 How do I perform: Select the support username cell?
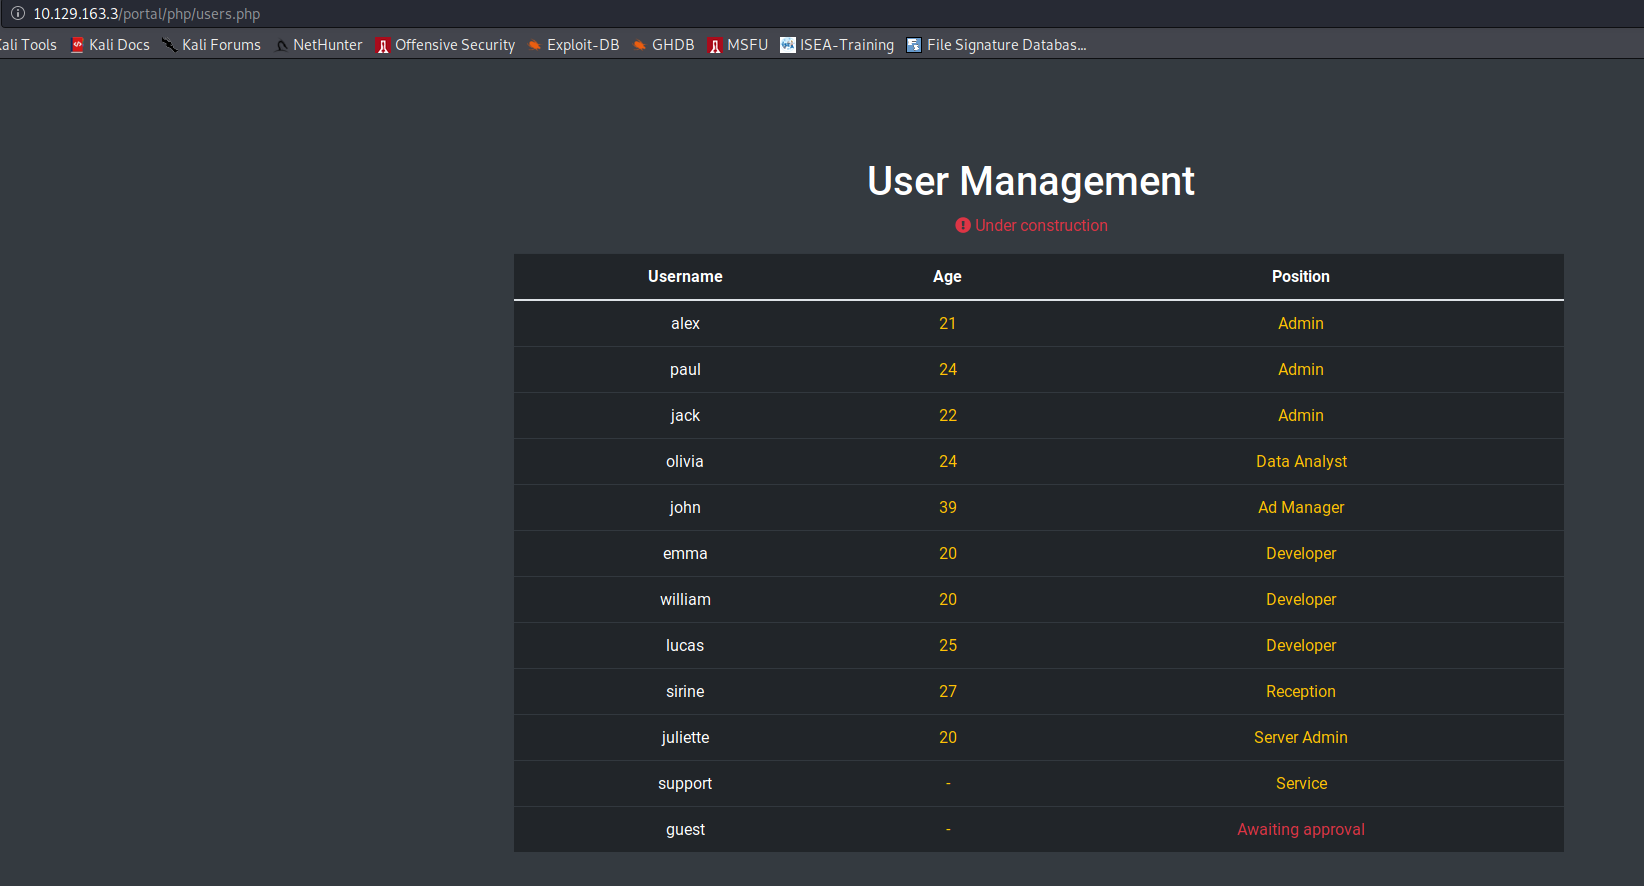(685, 784)
